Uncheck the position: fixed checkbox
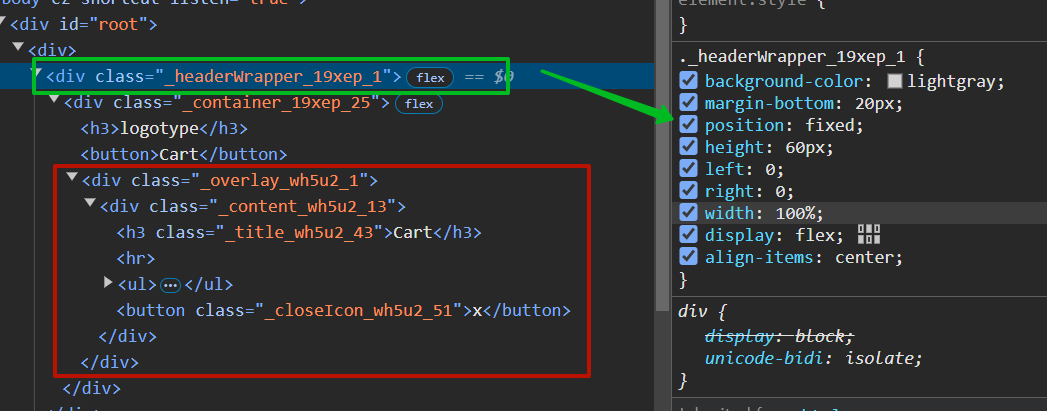1047x411 pixels. pyautogui.click(x=688, y=125)
